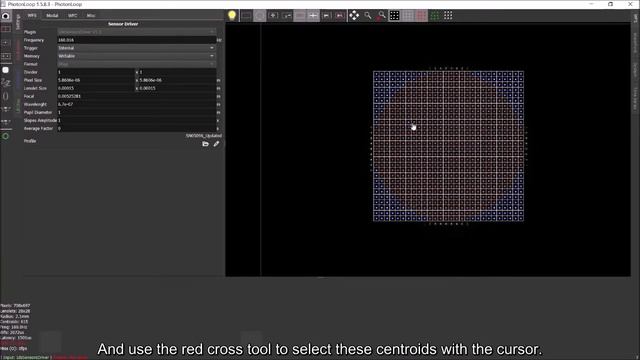
Task: Select the move/pan arrows tool
Action: (354, 16)
